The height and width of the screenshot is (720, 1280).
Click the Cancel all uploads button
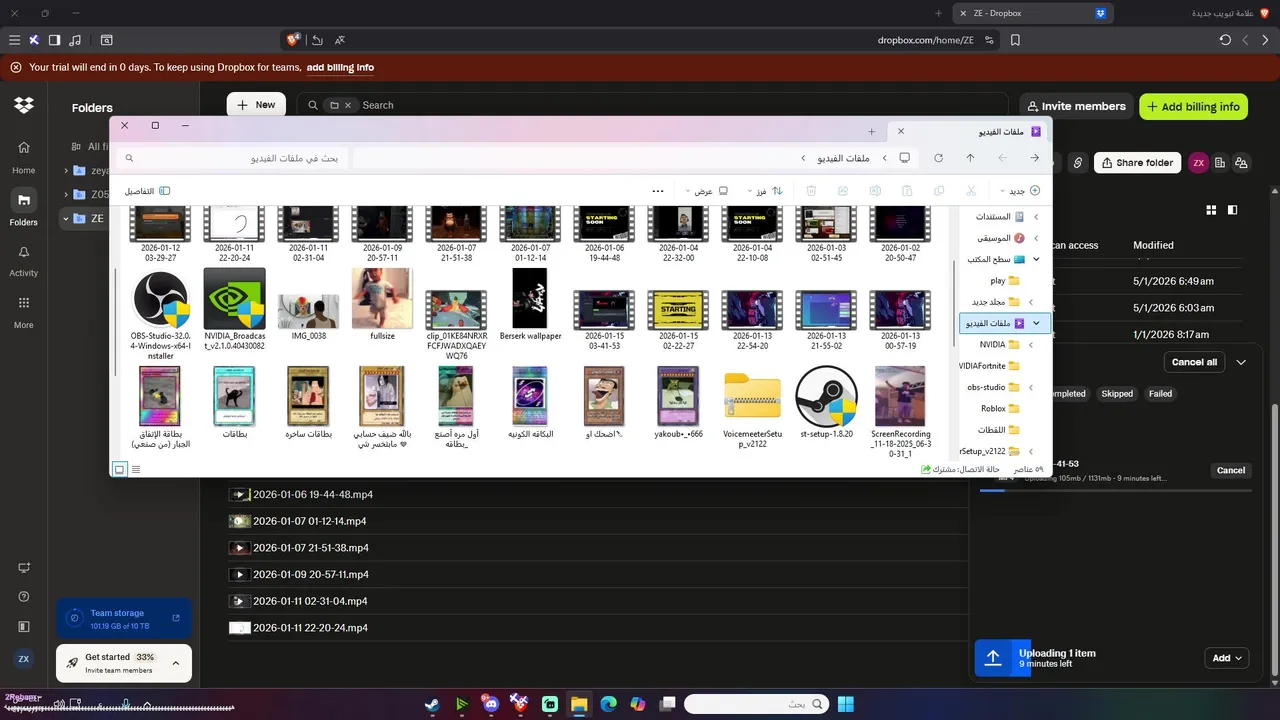tap(1194, 362)
